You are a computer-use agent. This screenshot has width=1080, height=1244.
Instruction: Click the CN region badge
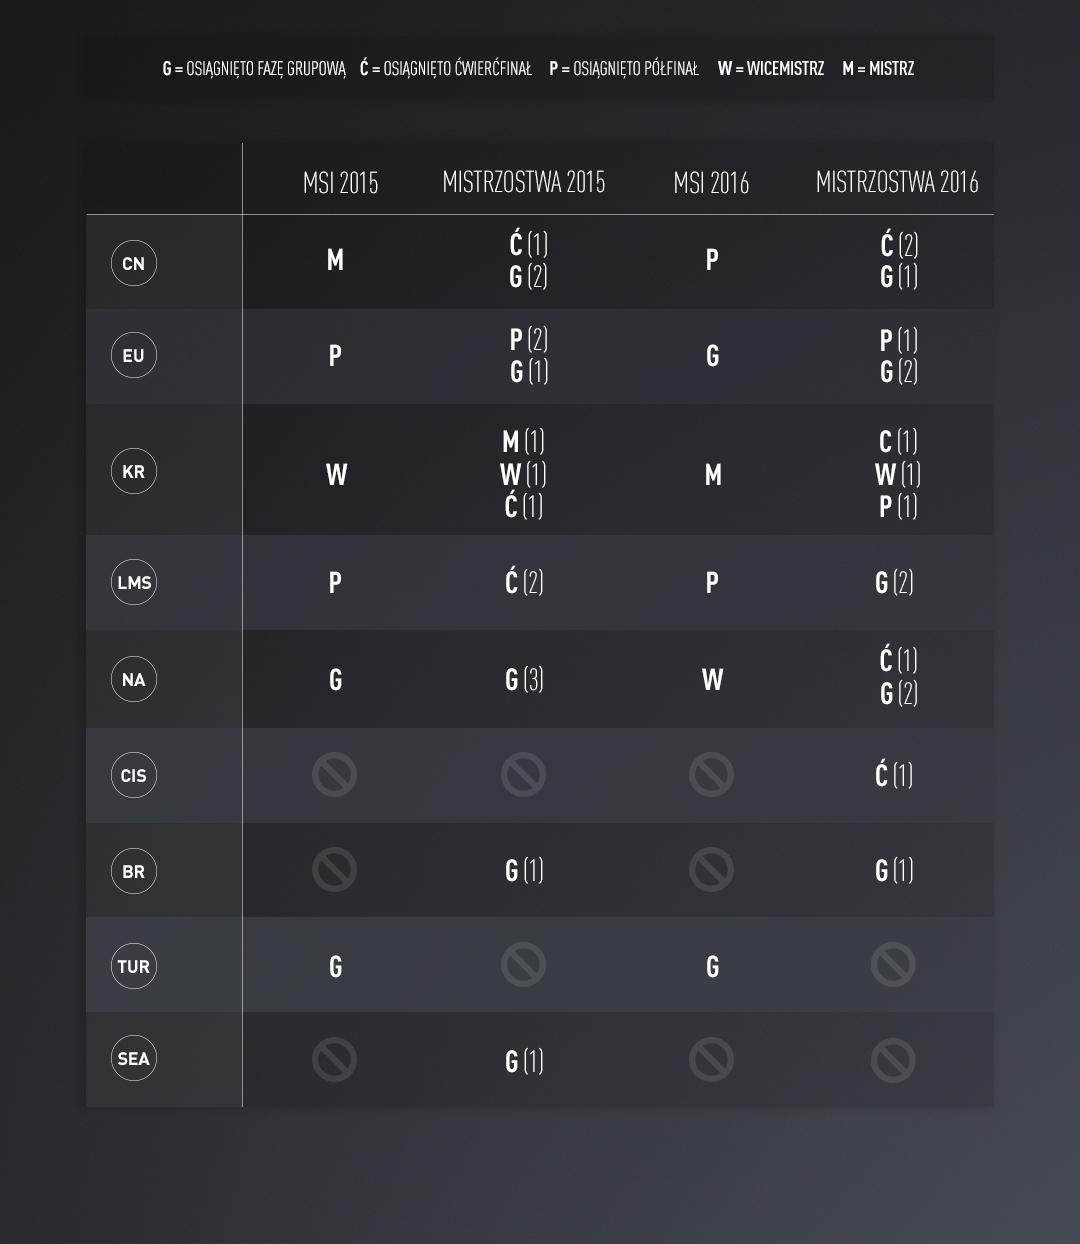[134, 263]
